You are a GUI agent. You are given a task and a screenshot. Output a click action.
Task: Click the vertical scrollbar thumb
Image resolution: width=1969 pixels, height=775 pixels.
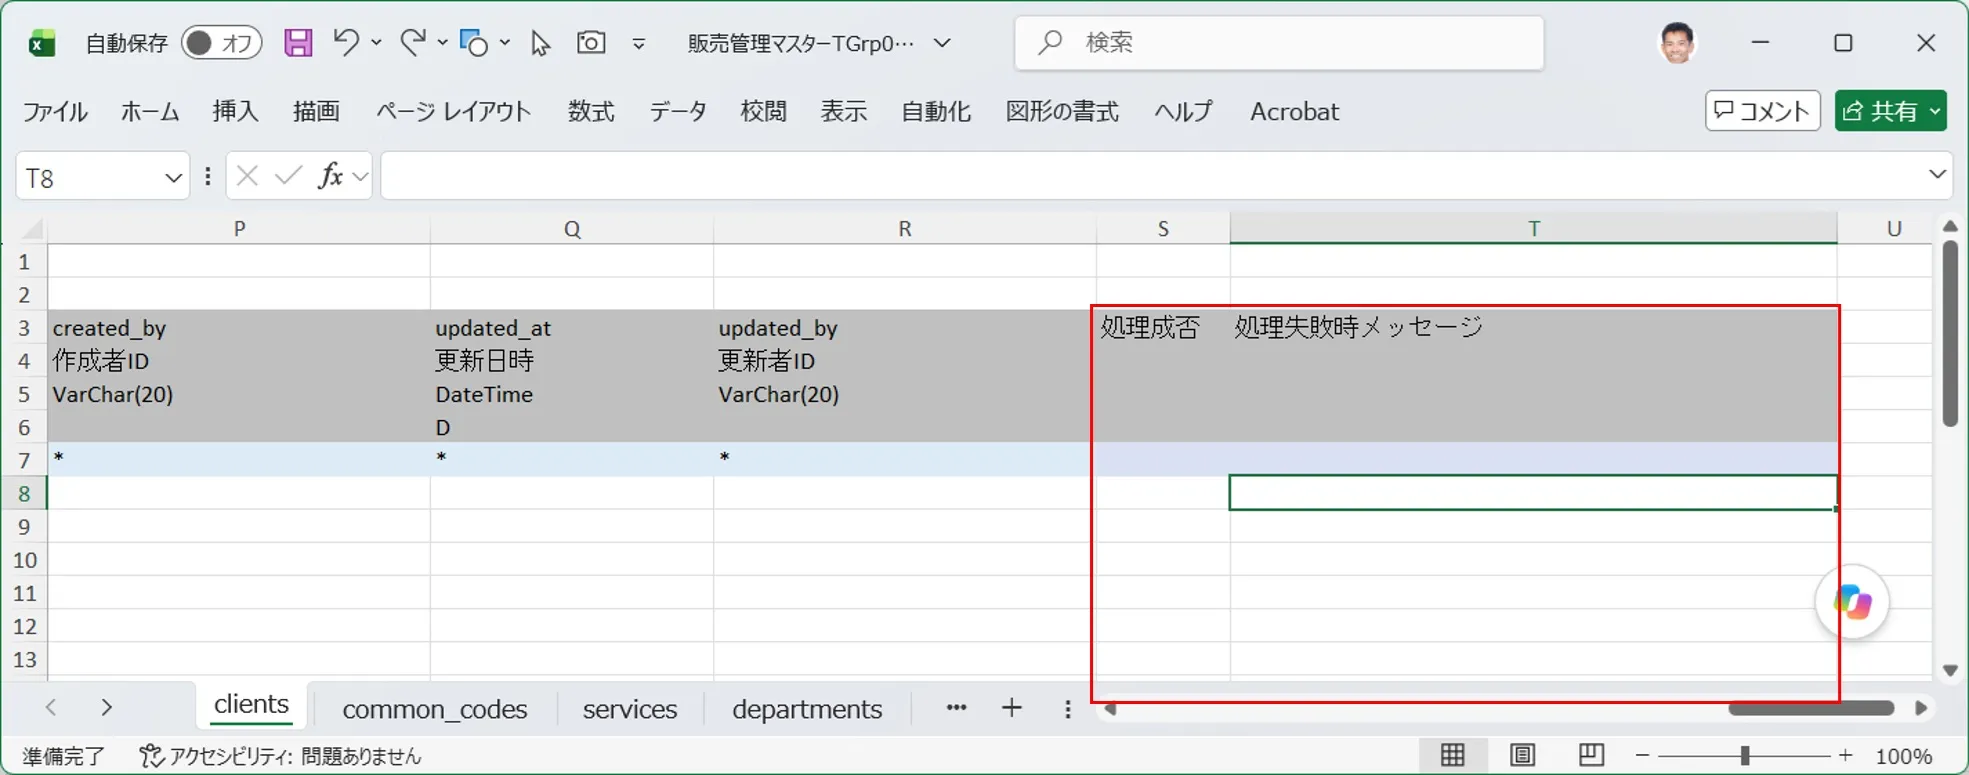tap(1950, 333)
